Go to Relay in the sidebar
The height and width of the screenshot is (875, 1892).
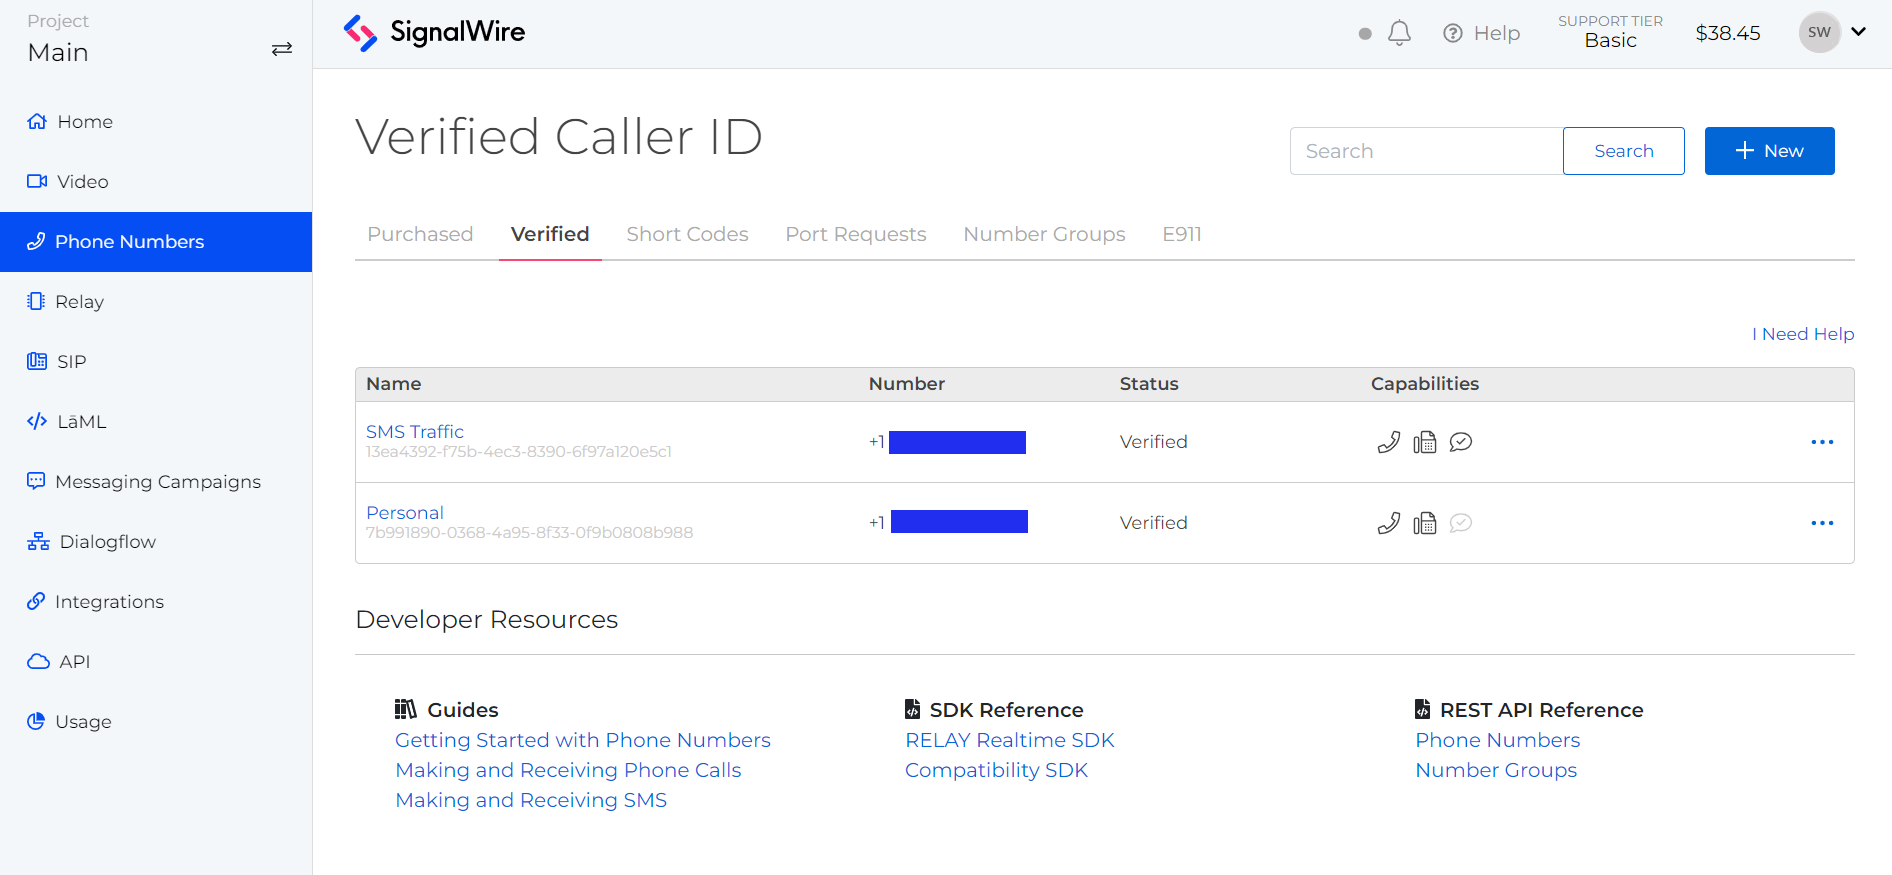(x=79, y=302)
